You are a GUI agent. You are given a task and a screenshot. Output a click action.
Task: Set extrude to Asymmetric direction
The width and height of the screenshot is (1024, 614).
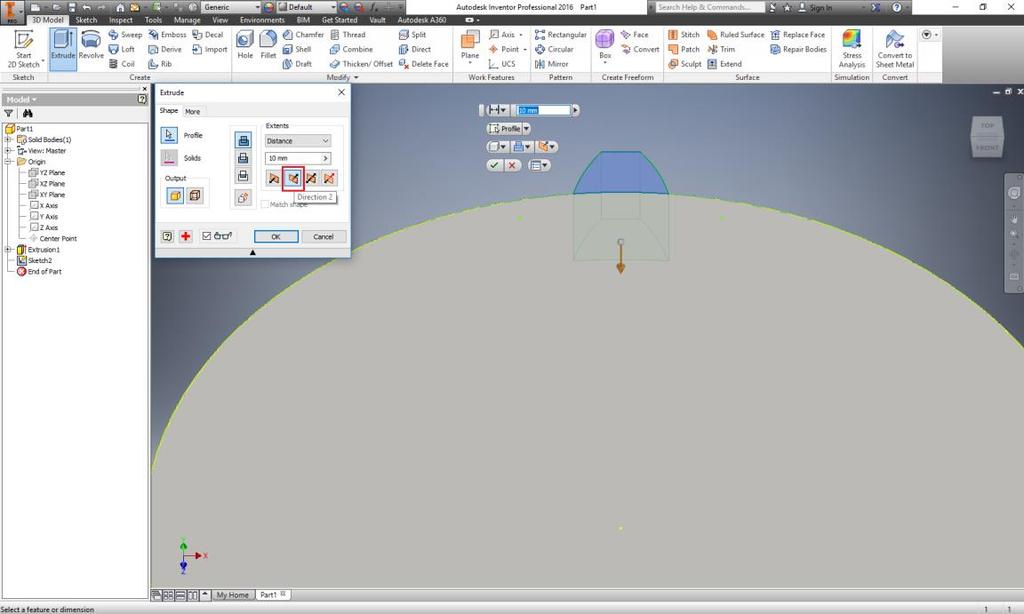pos(330,178)
